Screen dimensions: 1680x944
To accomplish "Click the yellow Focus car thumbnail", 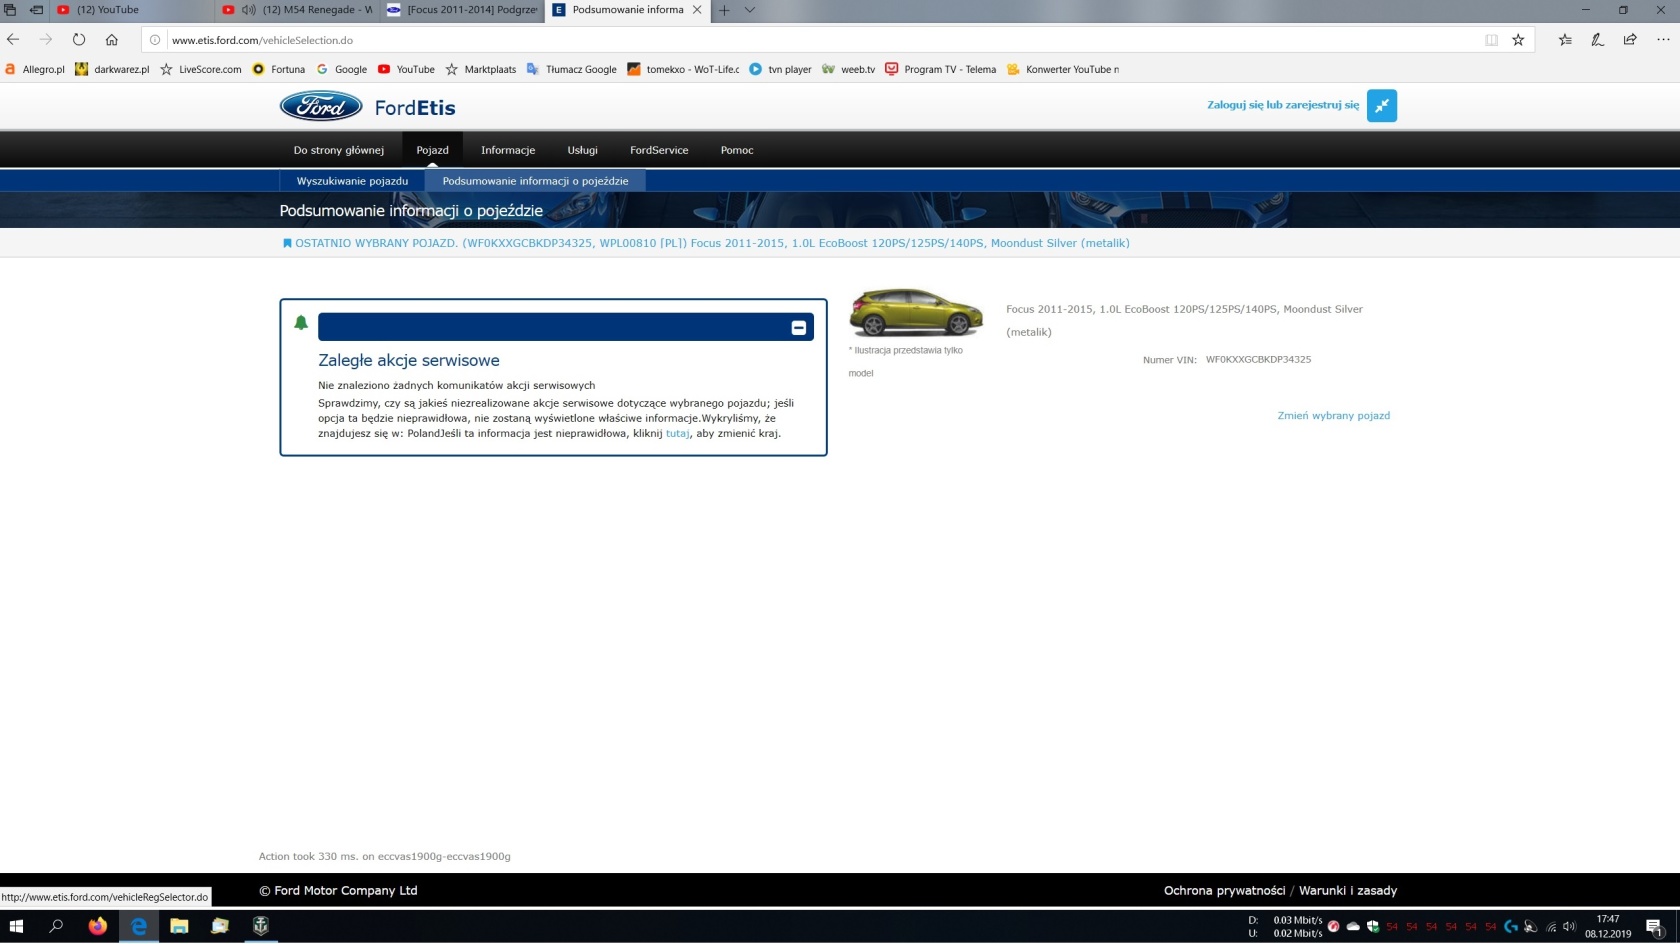I will coord(915,313).
